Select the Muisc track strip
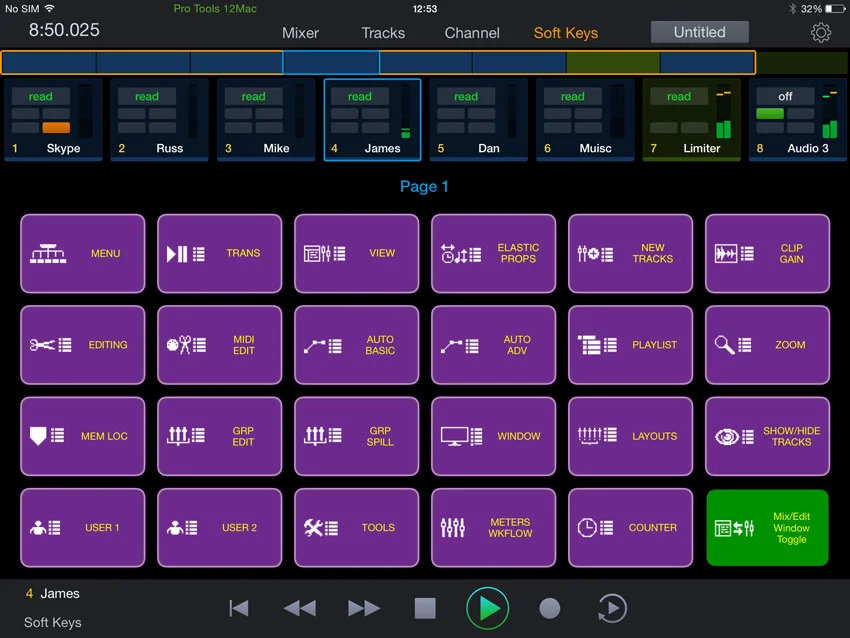Screen dimensions: 850x638 585,120
